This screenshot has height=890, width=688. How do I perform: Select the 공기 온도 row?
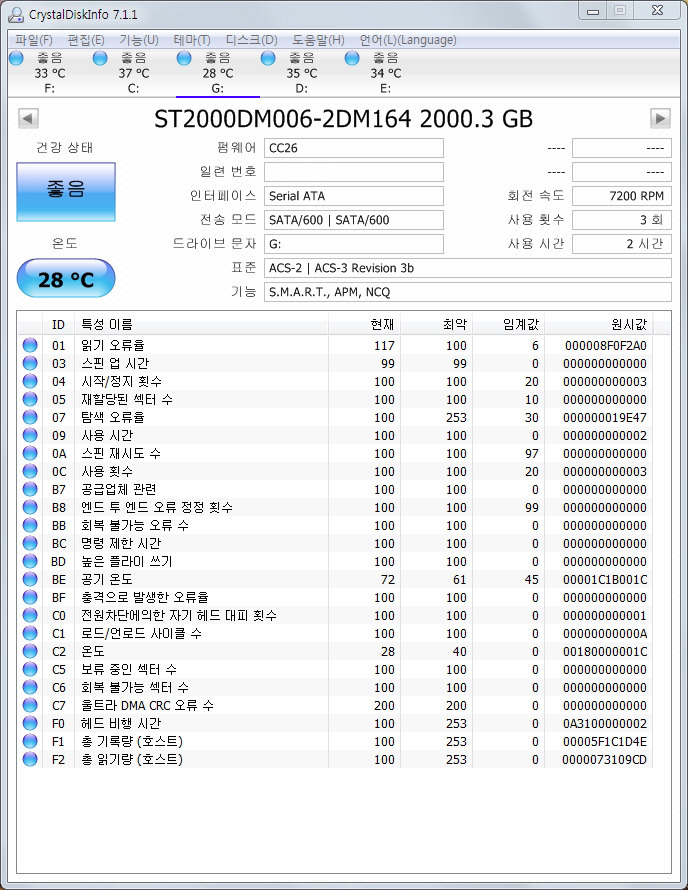335,579
